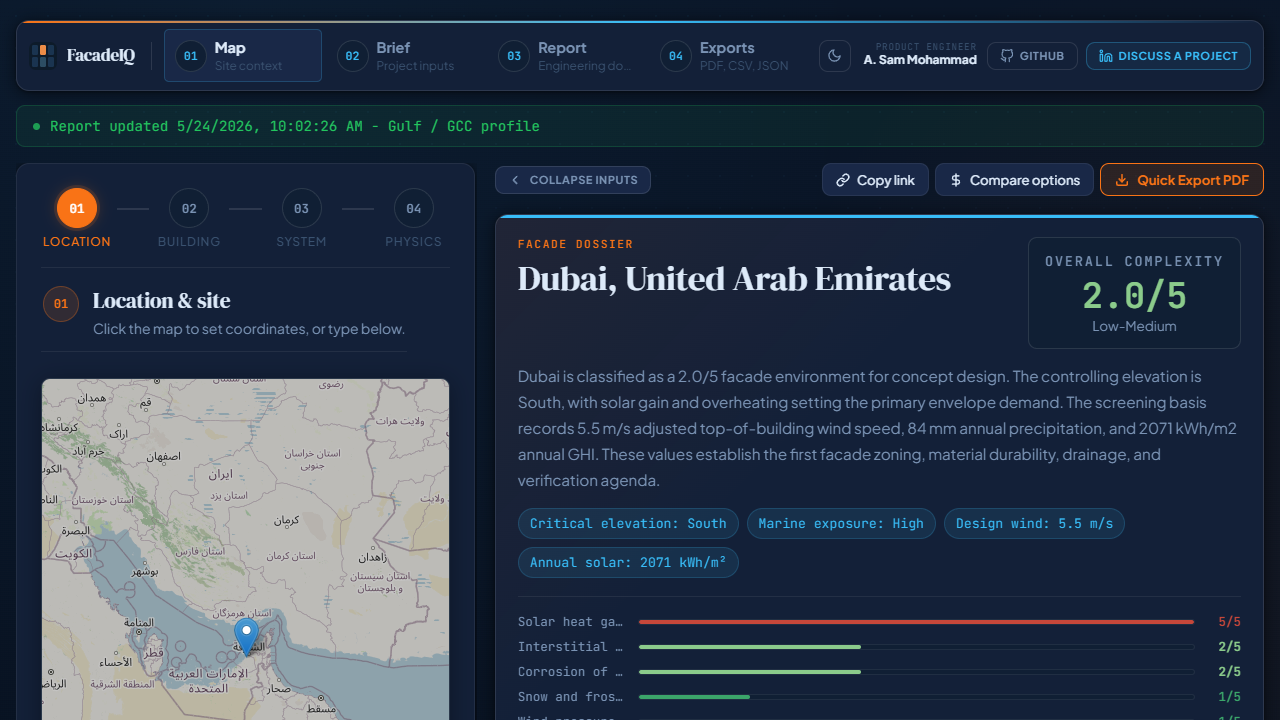Open the Map tab

pos(243,56)
